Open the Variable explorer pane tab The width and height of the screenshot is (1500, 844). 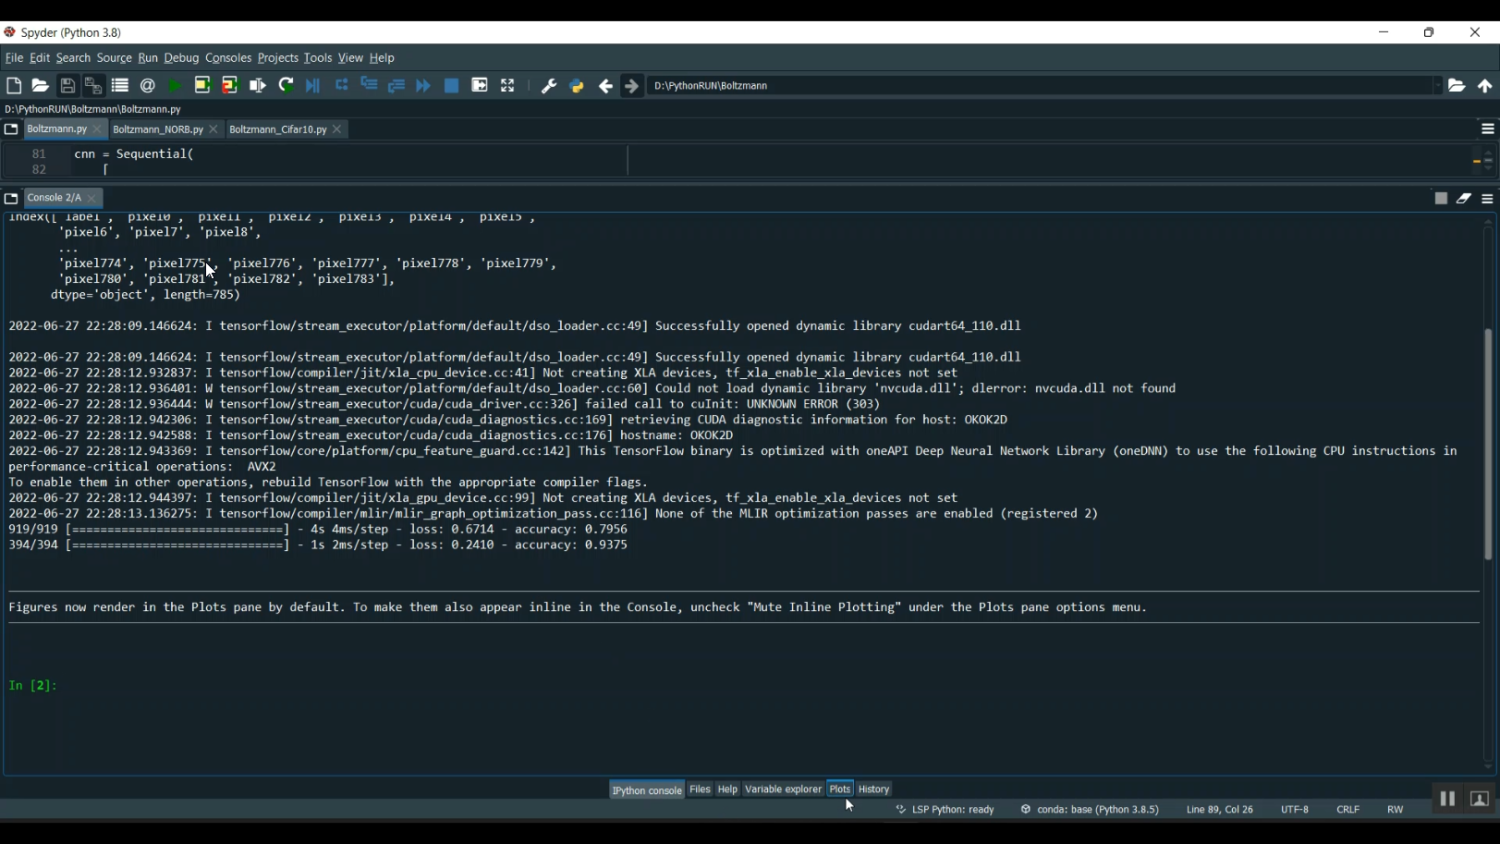click(783, 790)
